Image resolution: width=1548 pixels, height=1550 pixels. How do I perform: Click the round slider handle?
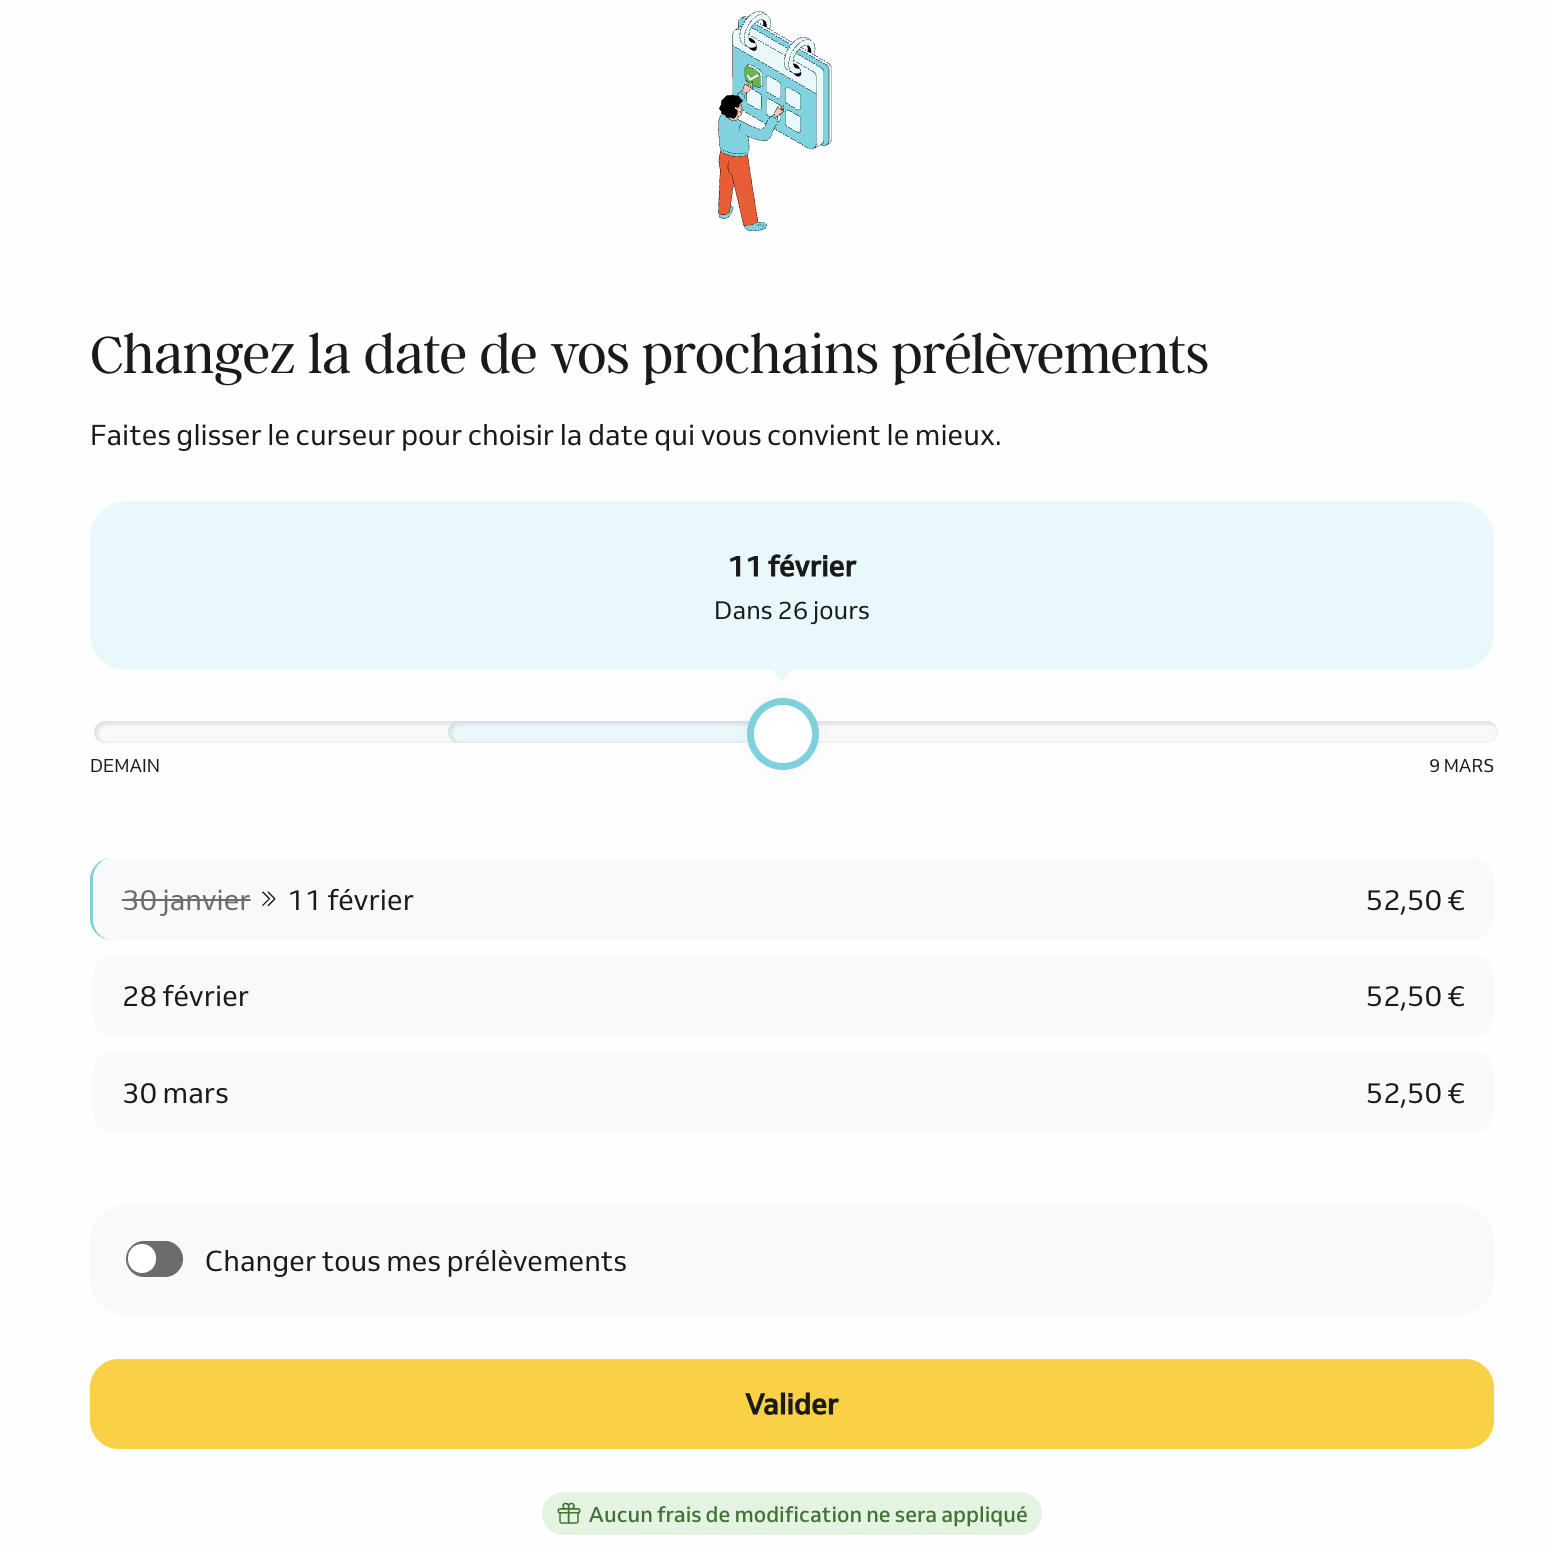coord(783,734)
